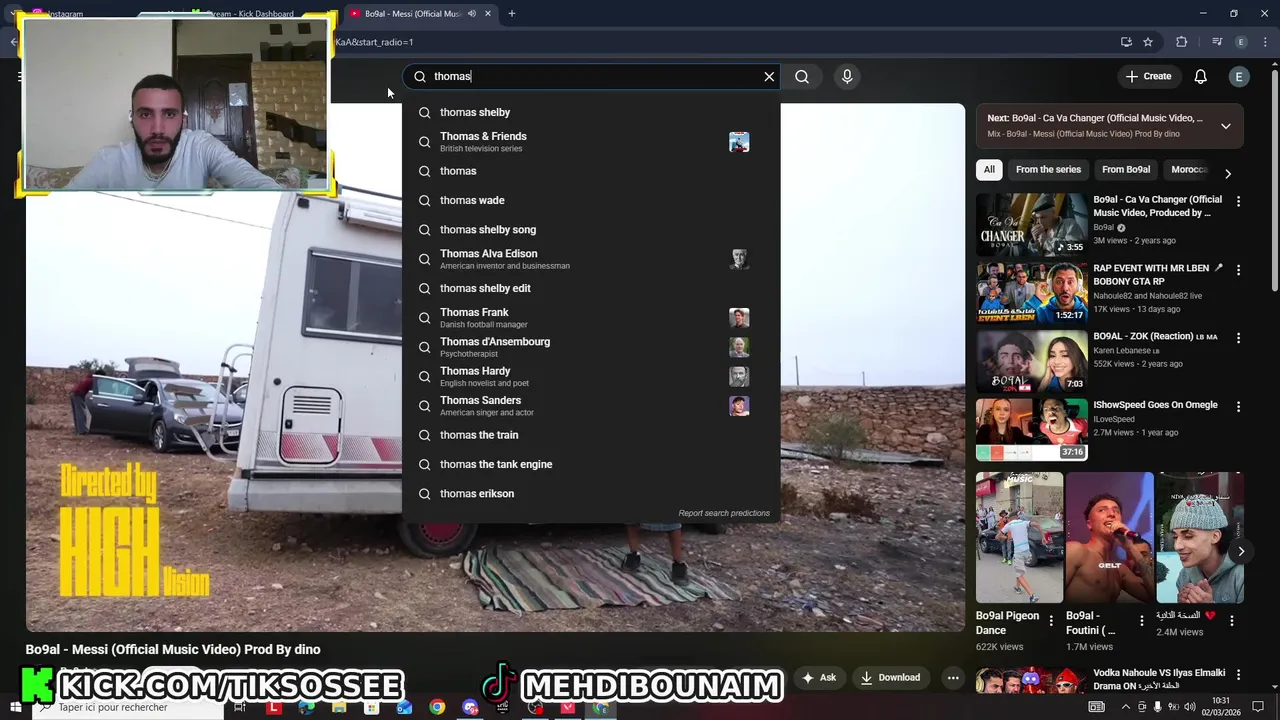
Task: Open options for the 2.4M views short
Action: 1231,621
